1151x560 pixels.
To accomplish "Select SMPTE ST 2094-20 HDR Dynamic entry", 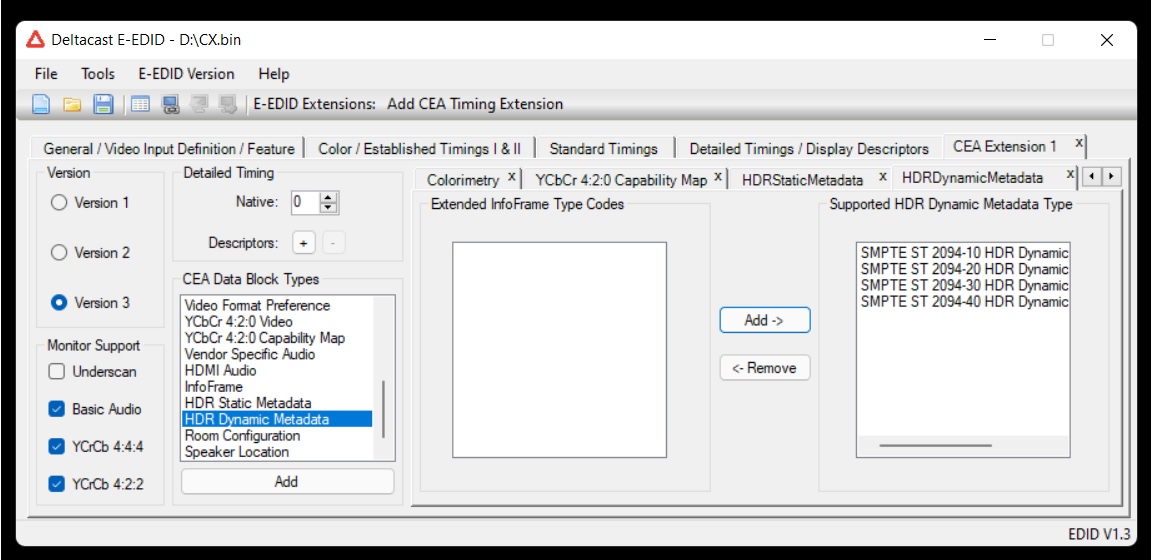I will pos(964,269).
